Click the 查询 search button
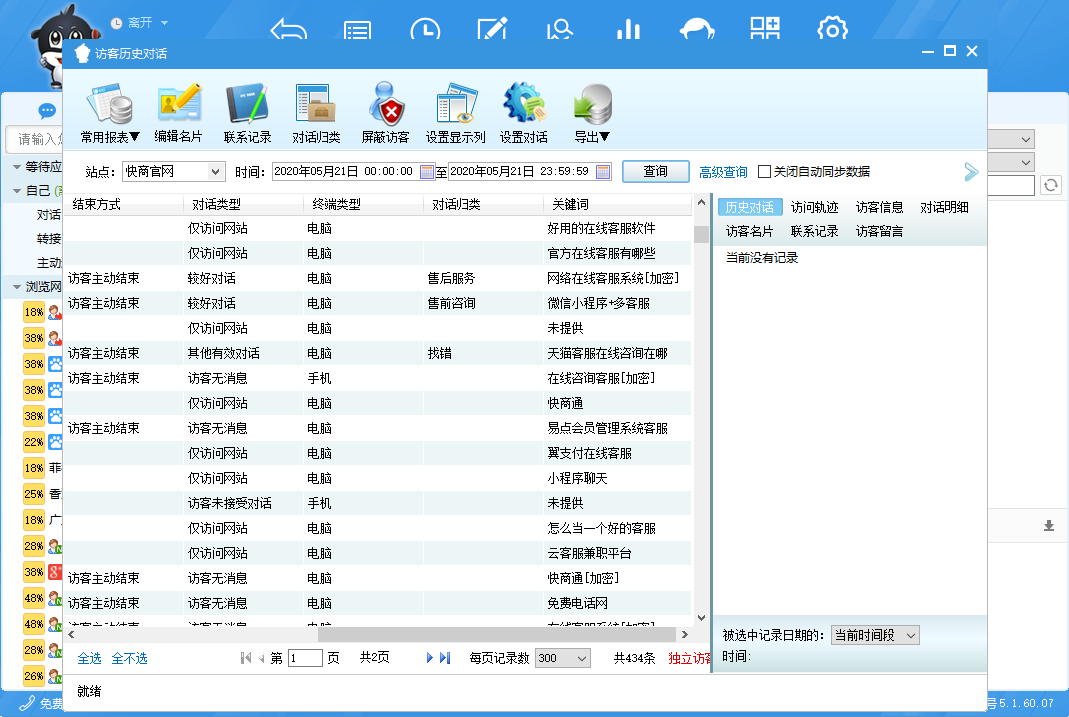1069x717 pixels. click(x=655, y=172)
